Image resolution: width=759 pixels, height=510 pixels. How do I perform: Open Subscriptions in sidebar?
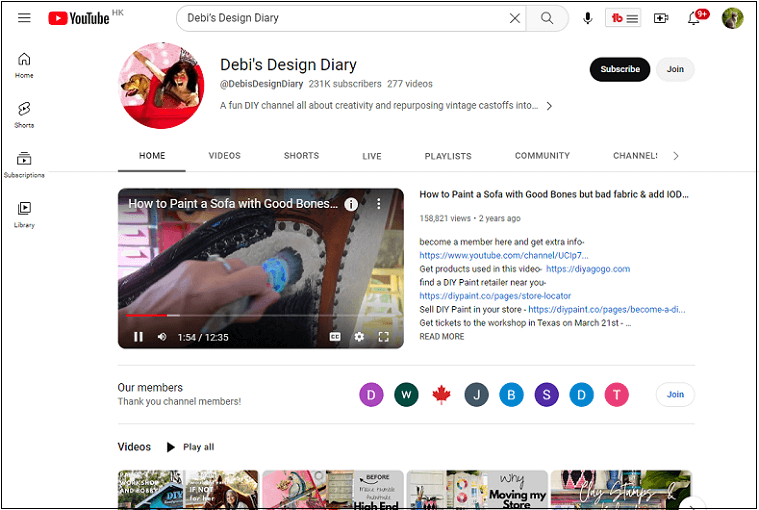(x=24, y=165)
